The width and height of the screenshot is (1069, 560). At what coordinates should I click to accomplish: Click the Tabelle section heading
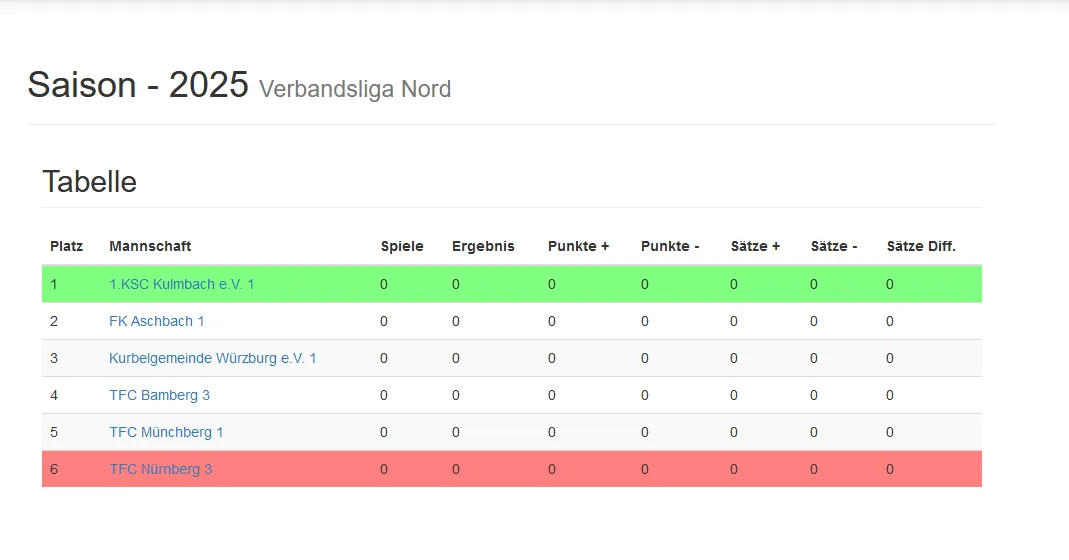point(89,182)
